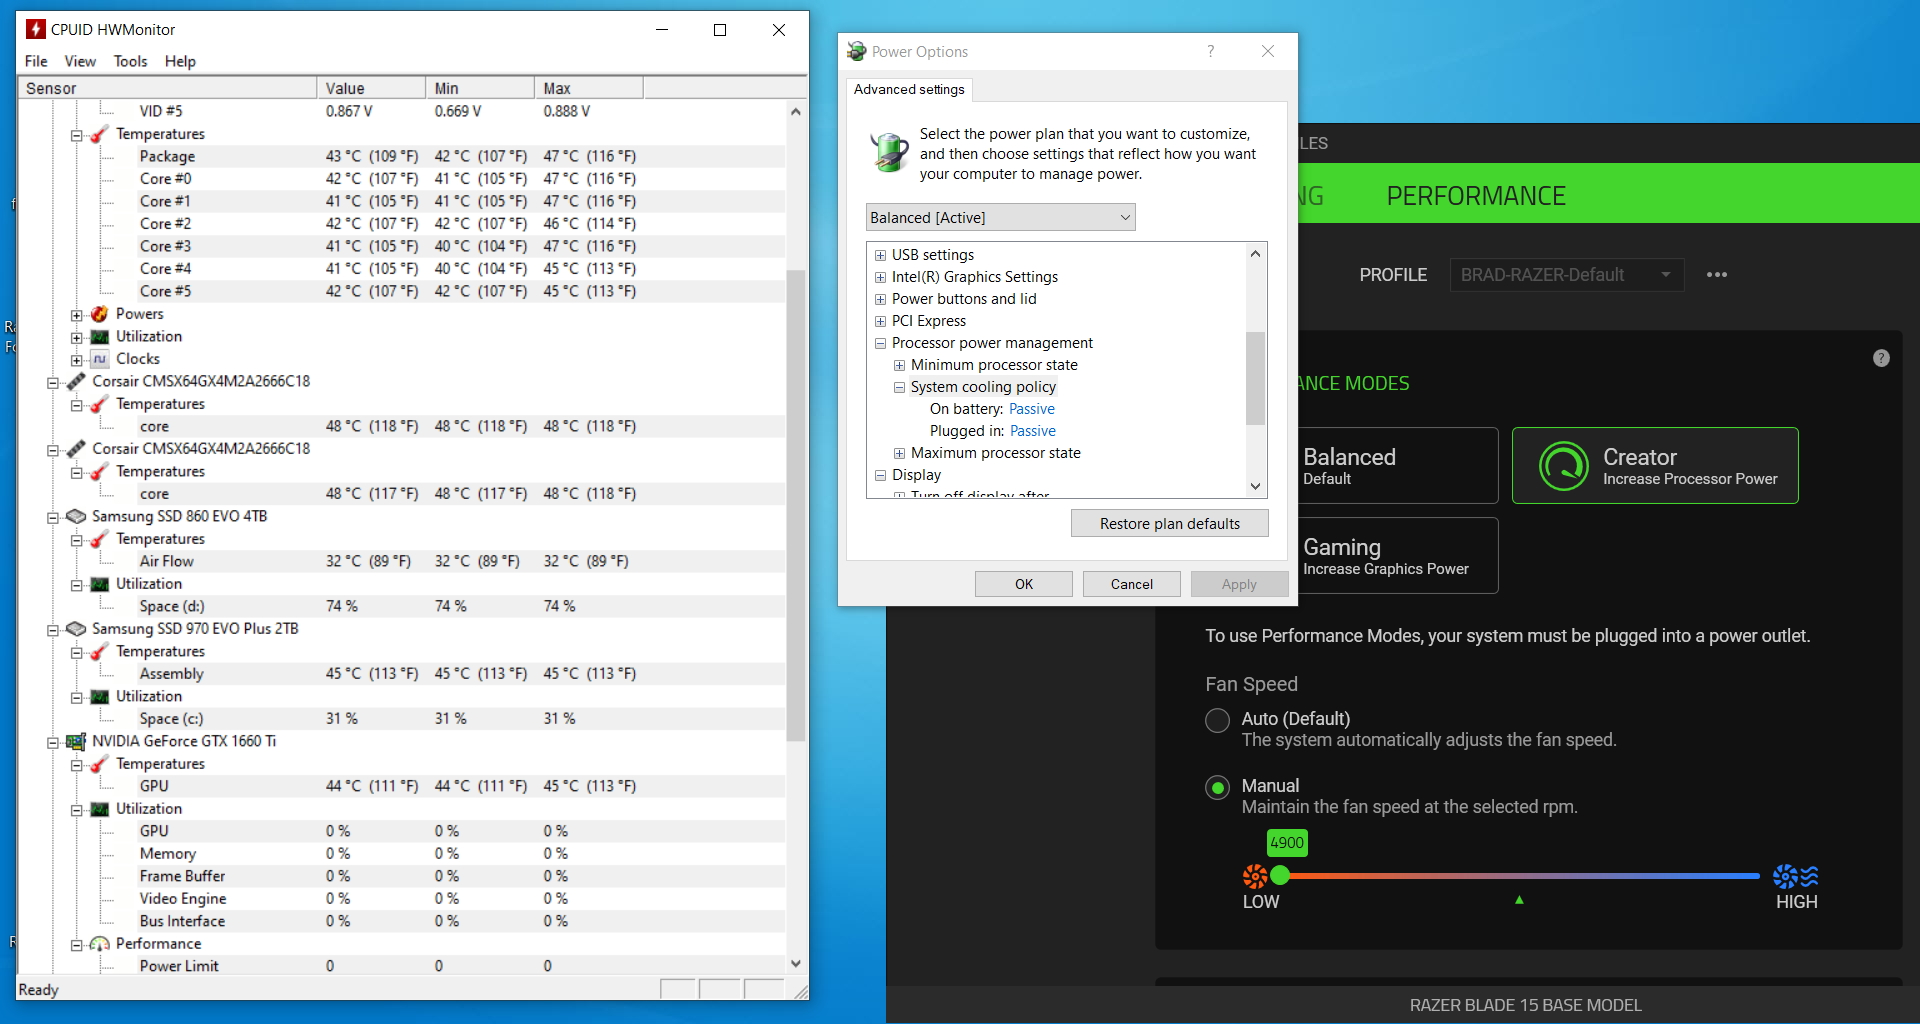The image size is (1920, 1024).
Task: Click the low fan speed orange icon
Action: point(1254,876)
